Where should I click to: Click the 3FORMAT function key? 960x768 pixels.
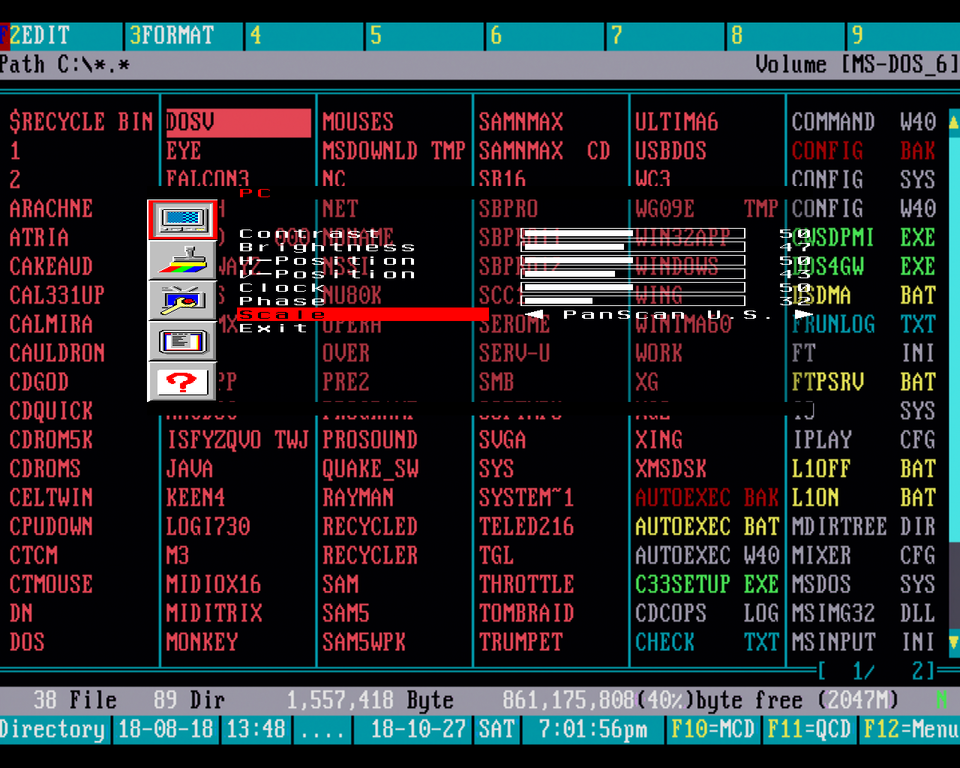click(184, 36)
